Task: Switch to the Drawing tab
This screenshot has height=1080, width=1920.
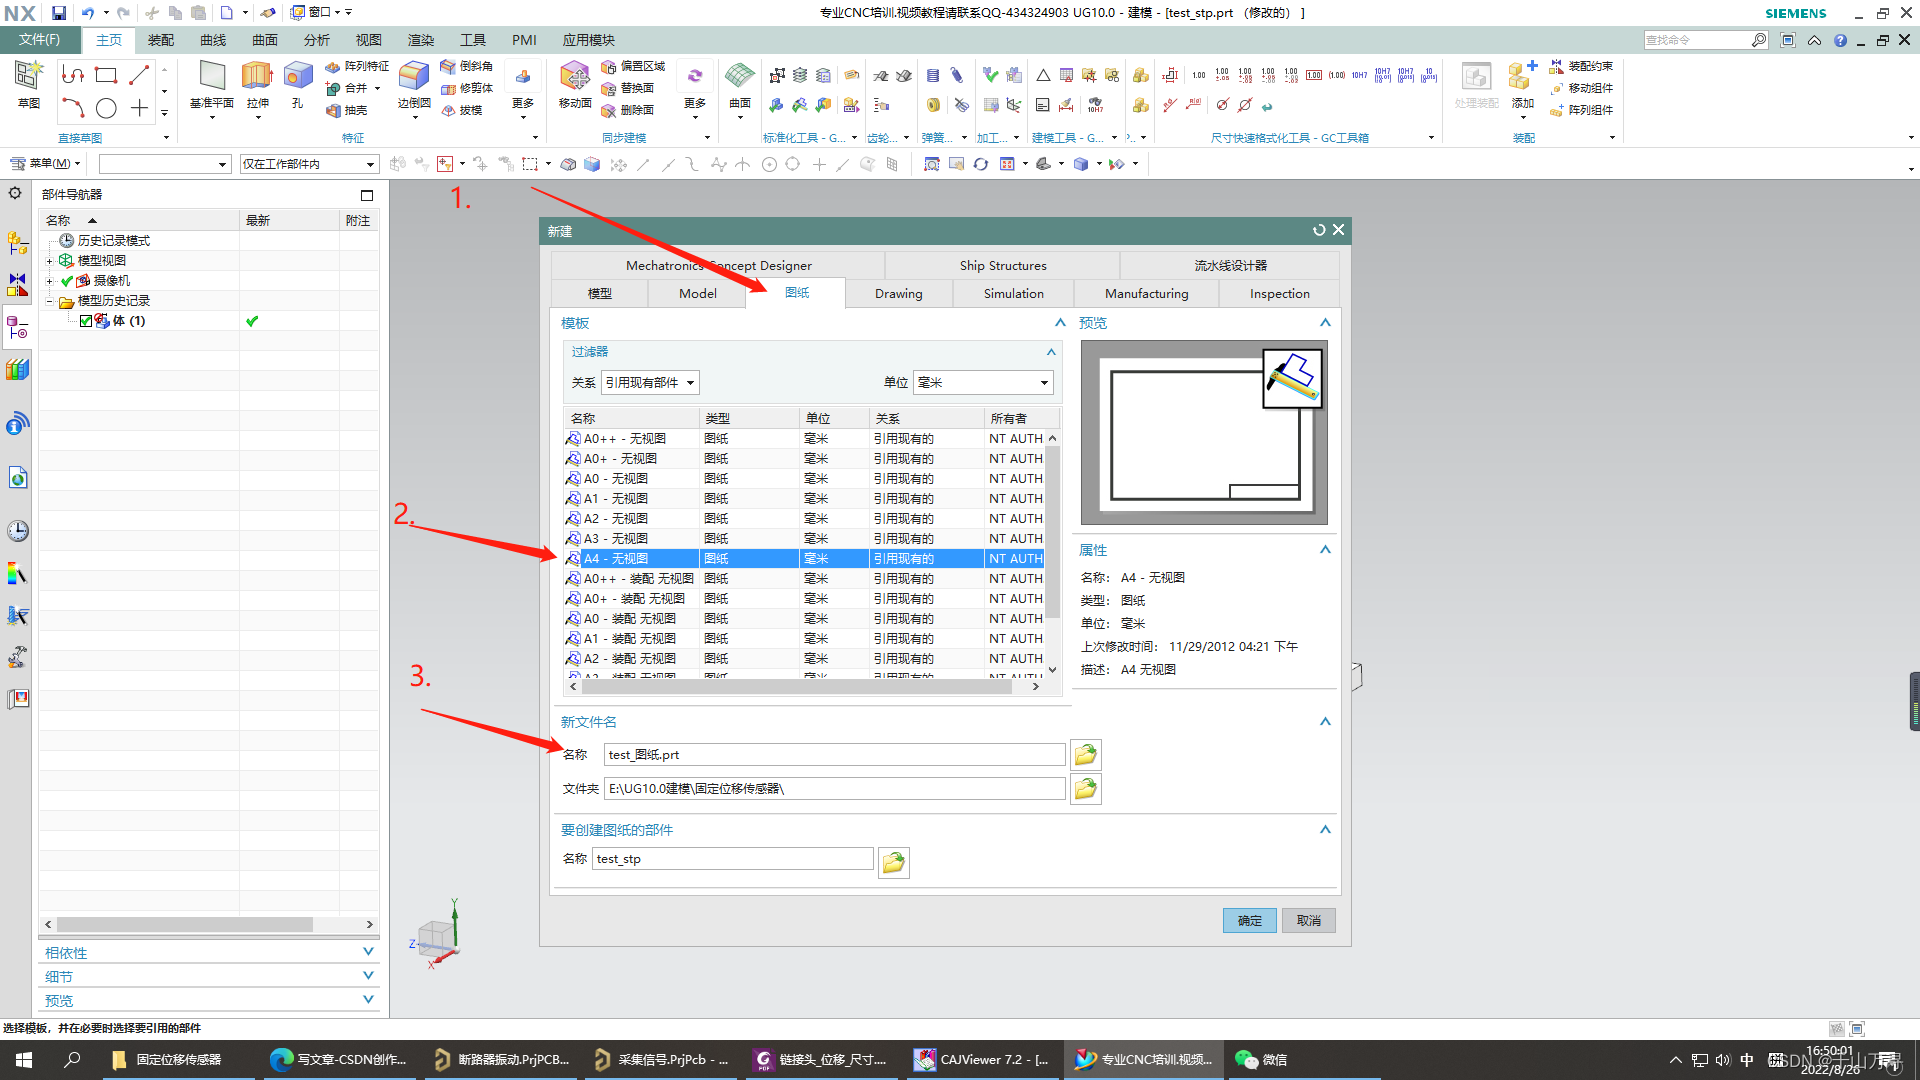Action: pos(898,293)
